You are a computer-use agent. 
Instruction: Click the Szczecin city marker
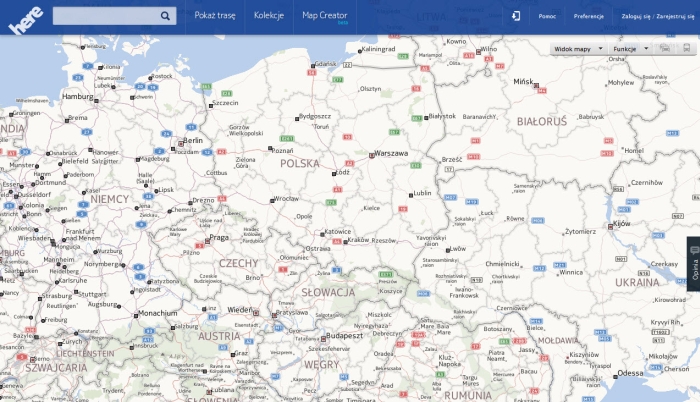tap(211, 106)
